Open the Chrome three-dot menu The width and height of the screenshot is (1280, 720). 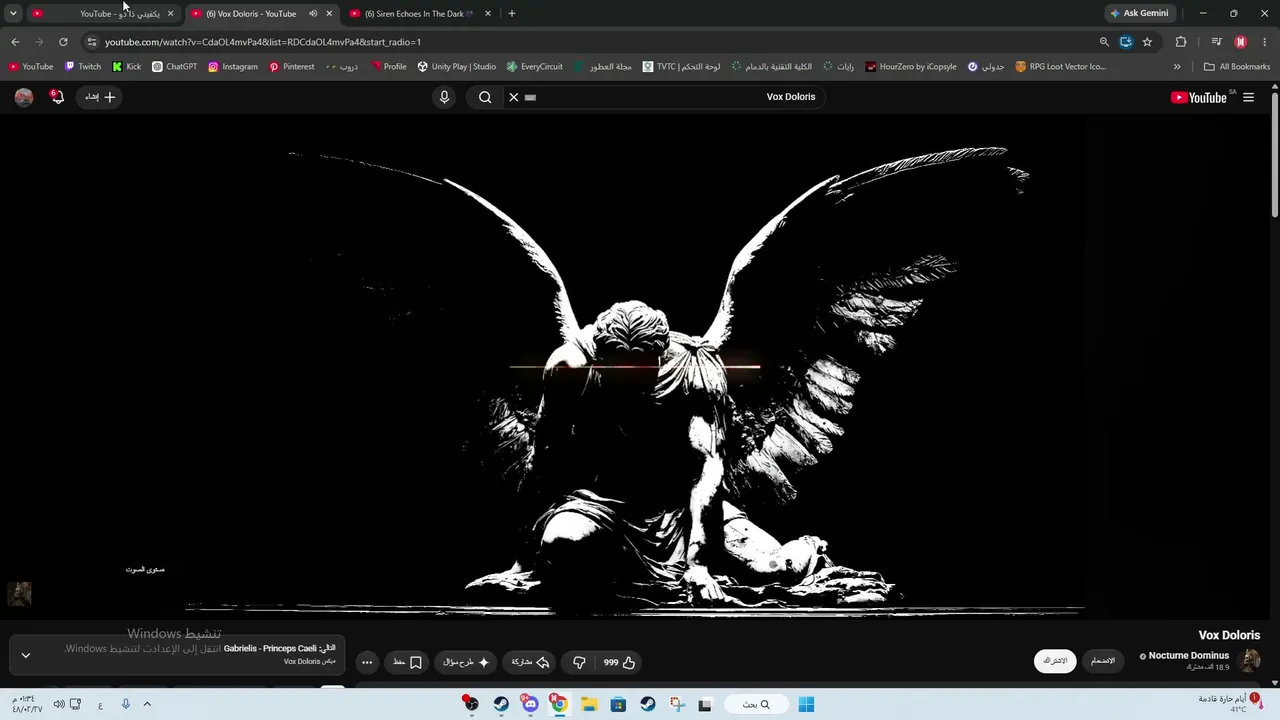tap(1265, 42)
